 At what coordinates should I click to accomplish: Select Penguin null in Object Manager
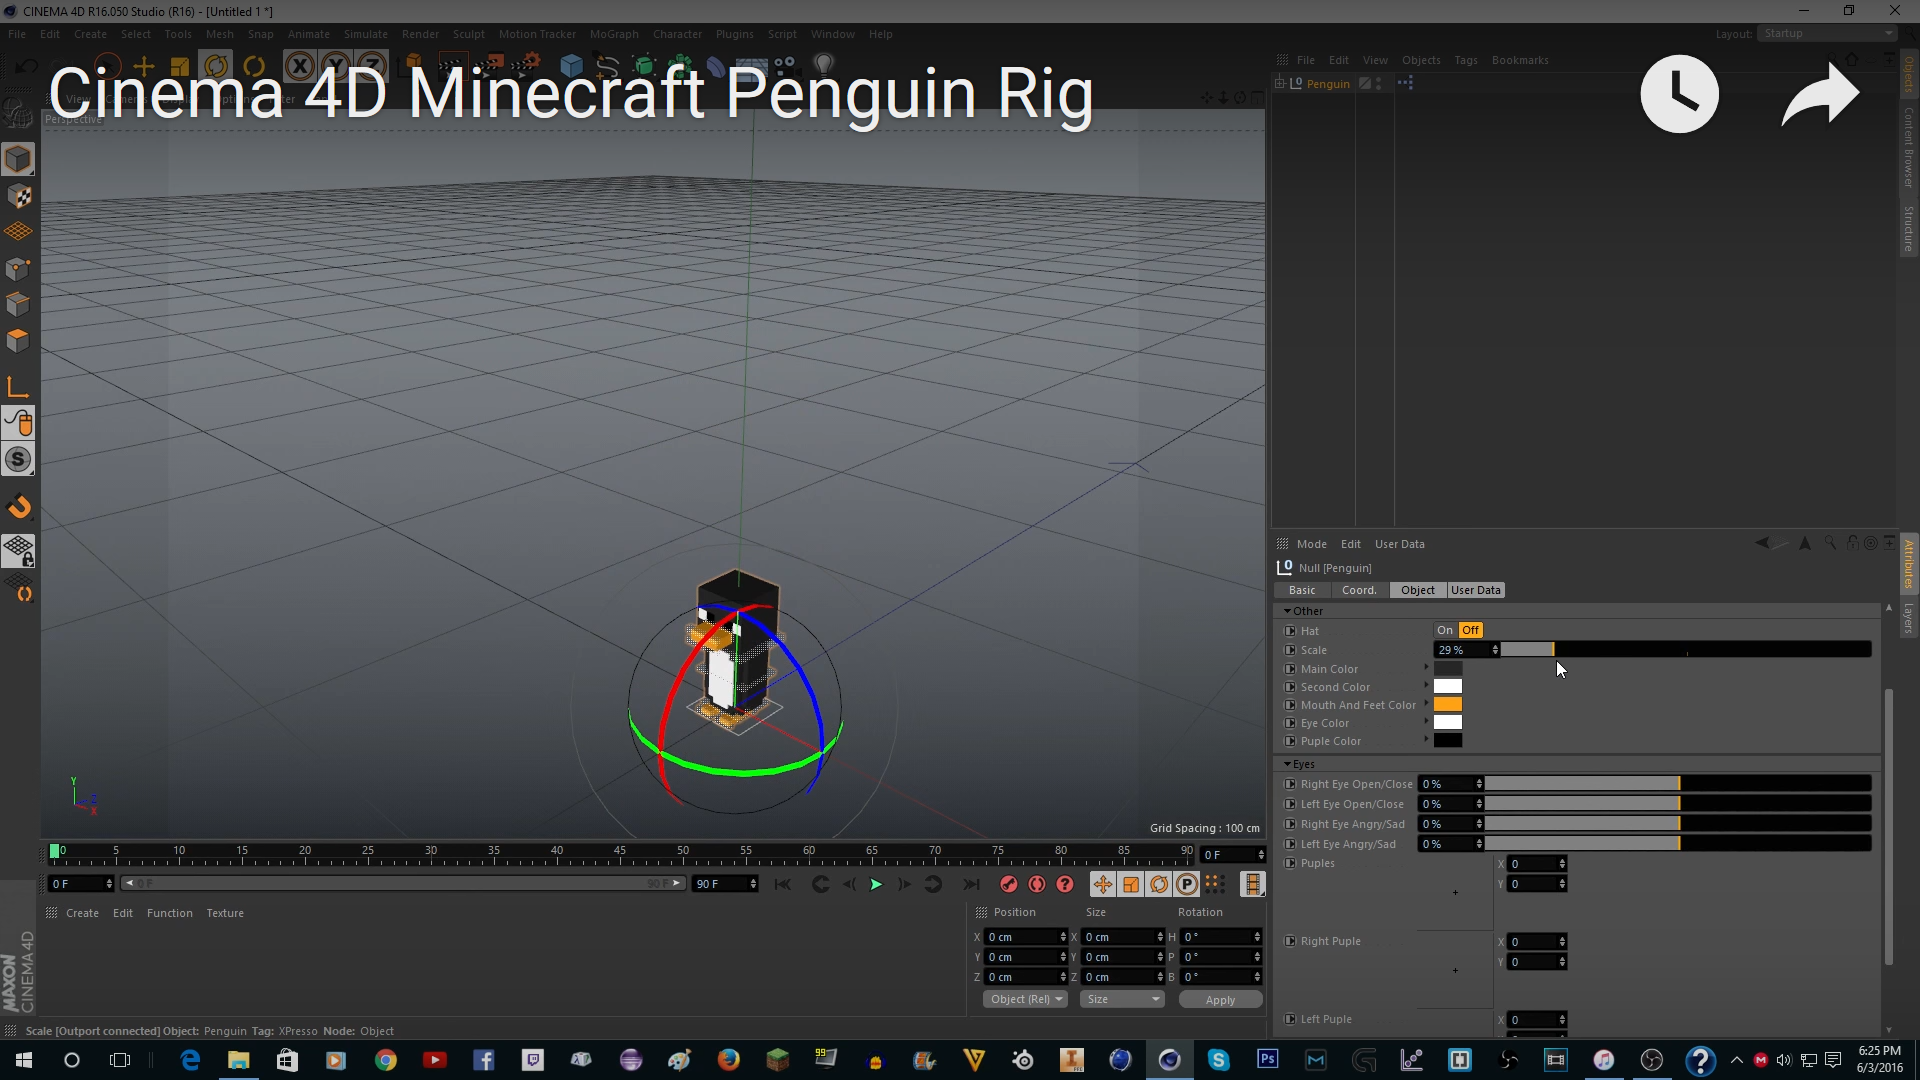pos(1328,84)
